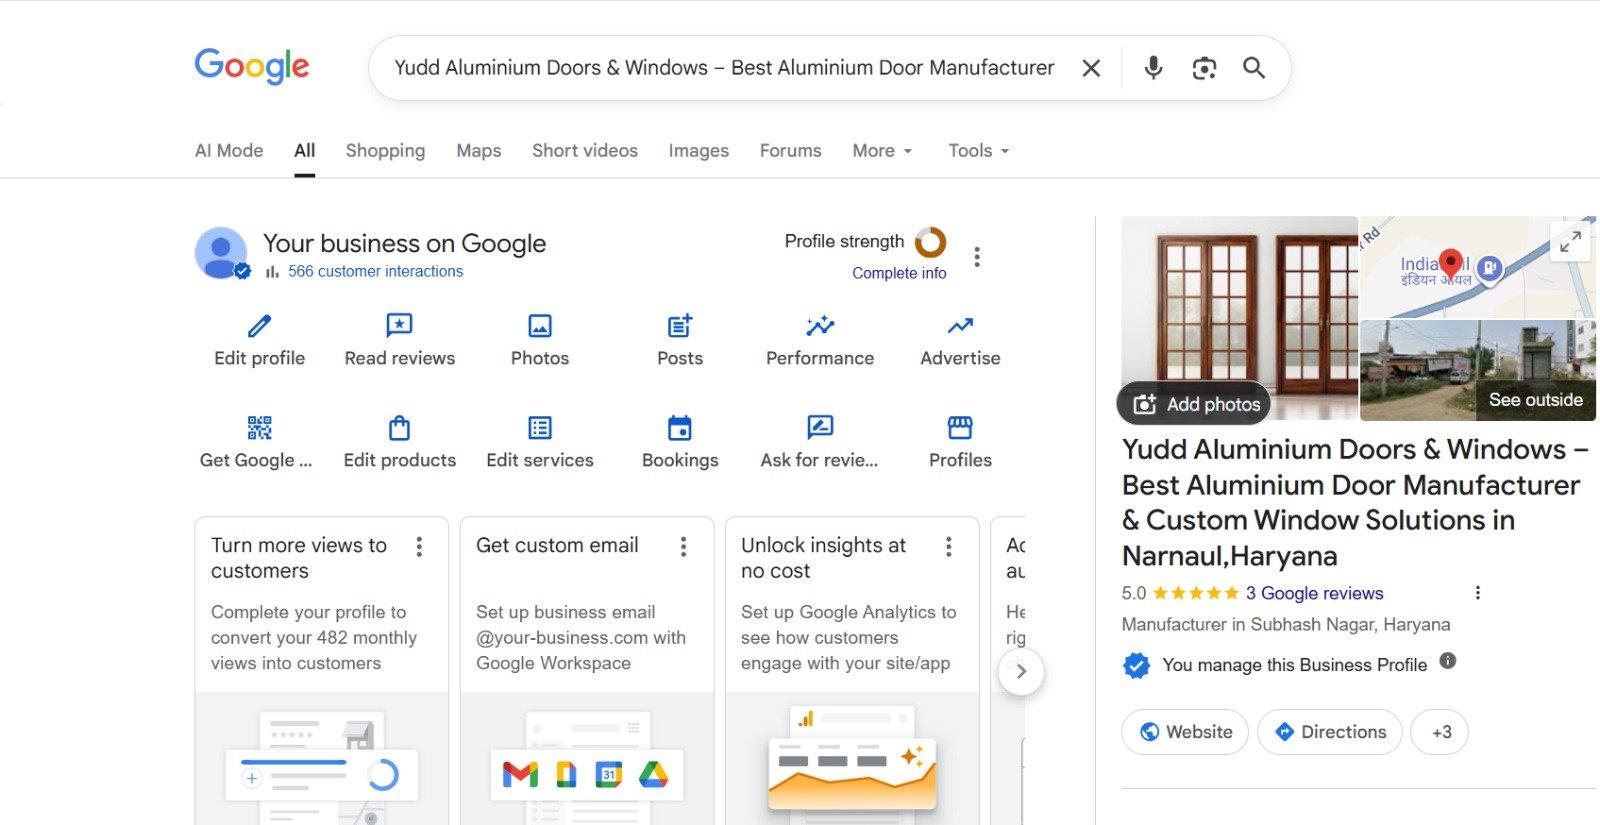Click Manufacturer in Subhash Nagar, Haryana text
The height and width of the screenshot is (825, 1600).
click(1286, 624)
